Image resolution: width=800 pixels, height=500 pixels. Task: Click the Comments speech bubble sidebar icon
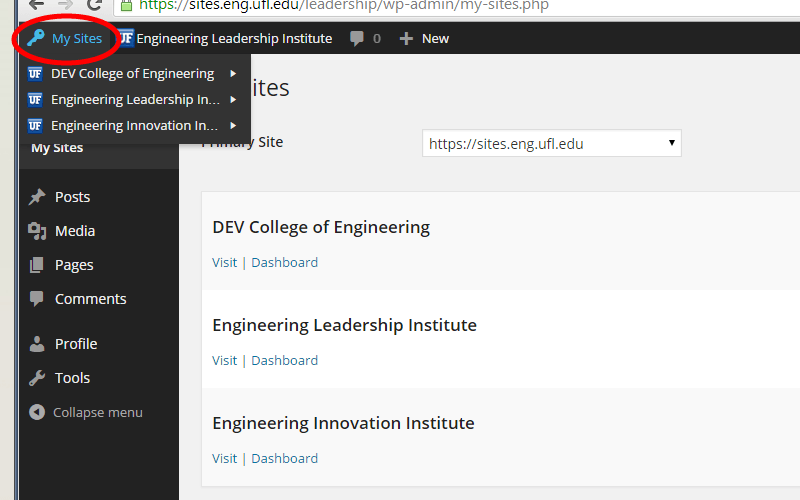(x=37, y=299)
